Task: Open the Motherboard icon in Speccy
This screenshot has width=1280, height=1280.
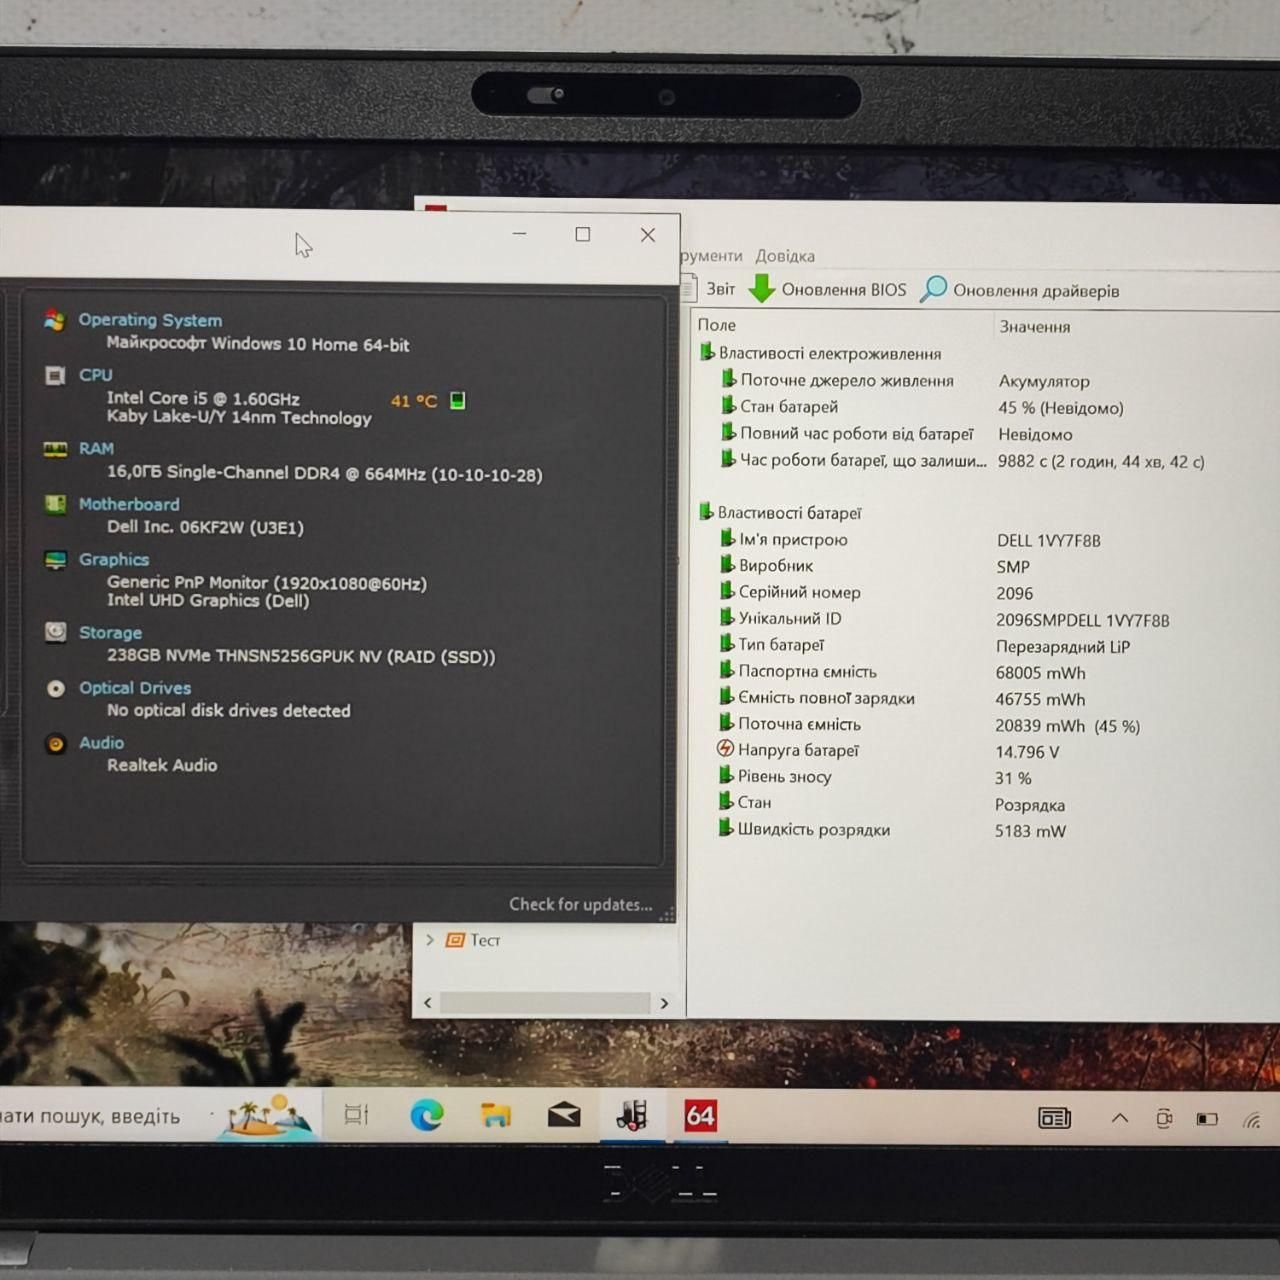Action: pyautogui.click(x=55, y=504)
